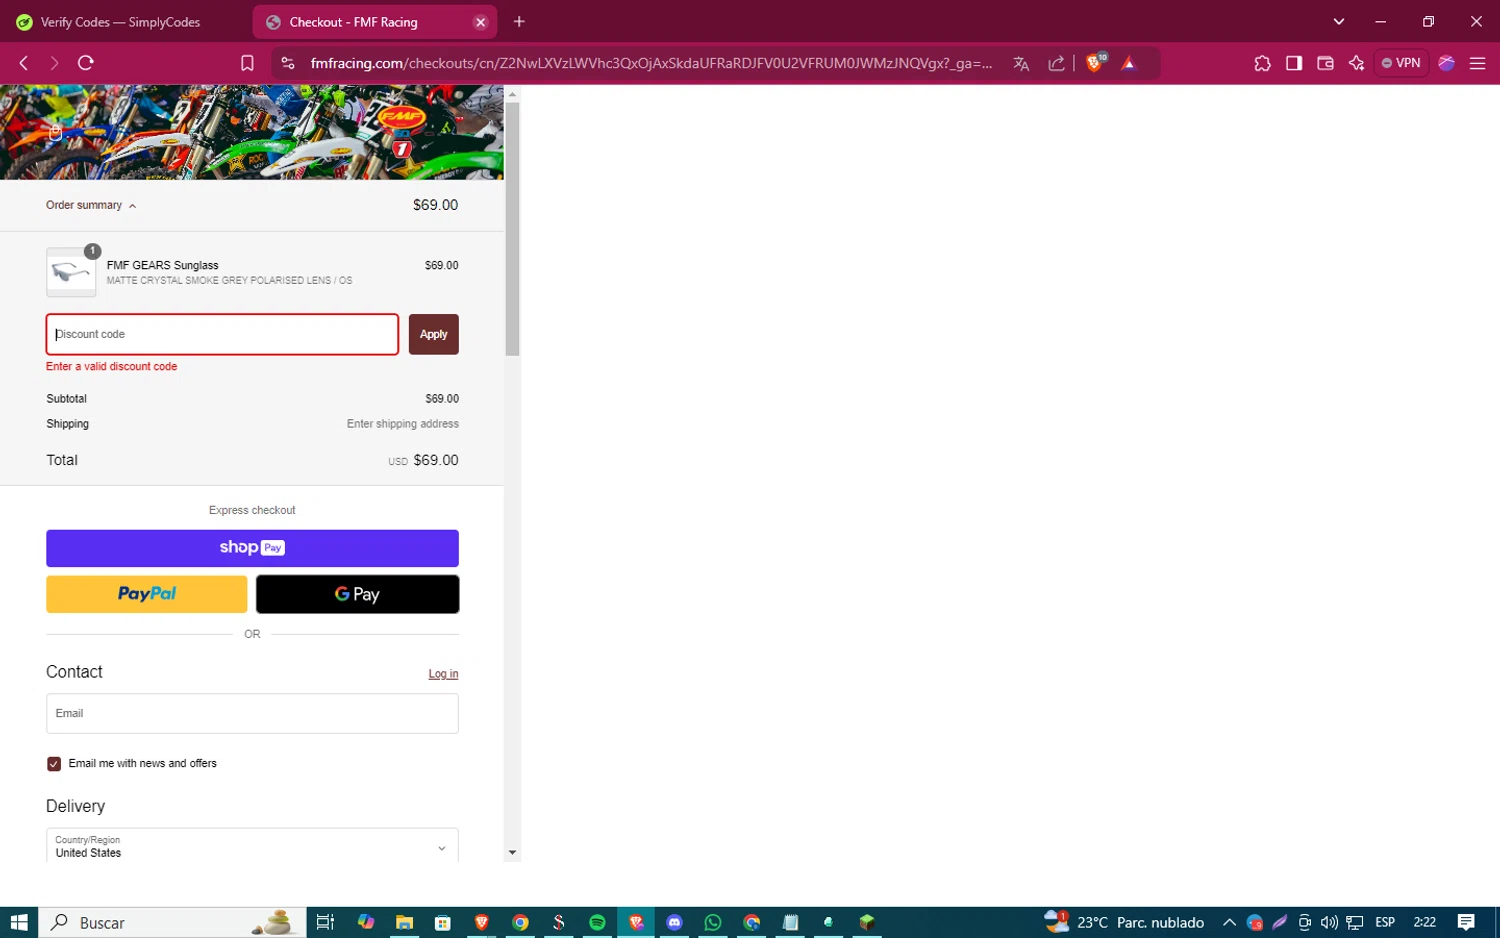Open Brave Wallet icon

[x=1325, y=63]
